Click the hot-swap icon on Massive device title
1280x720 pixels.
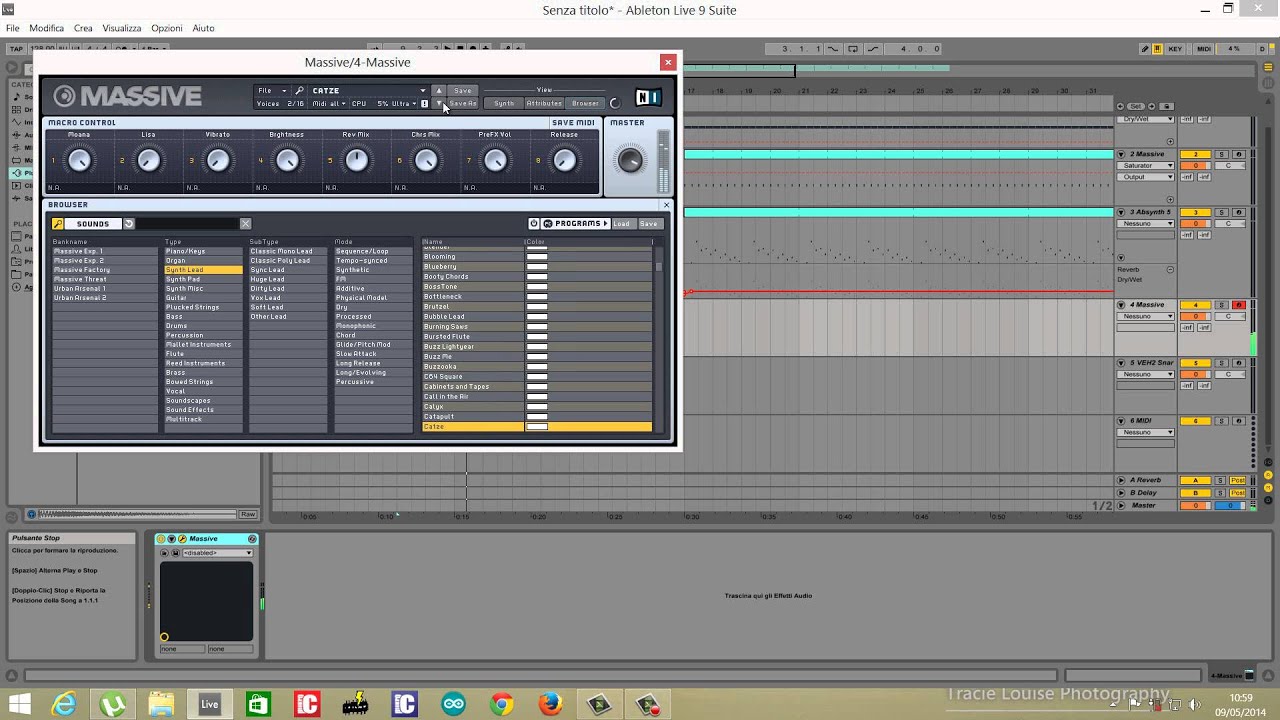(x=252, y=539)
